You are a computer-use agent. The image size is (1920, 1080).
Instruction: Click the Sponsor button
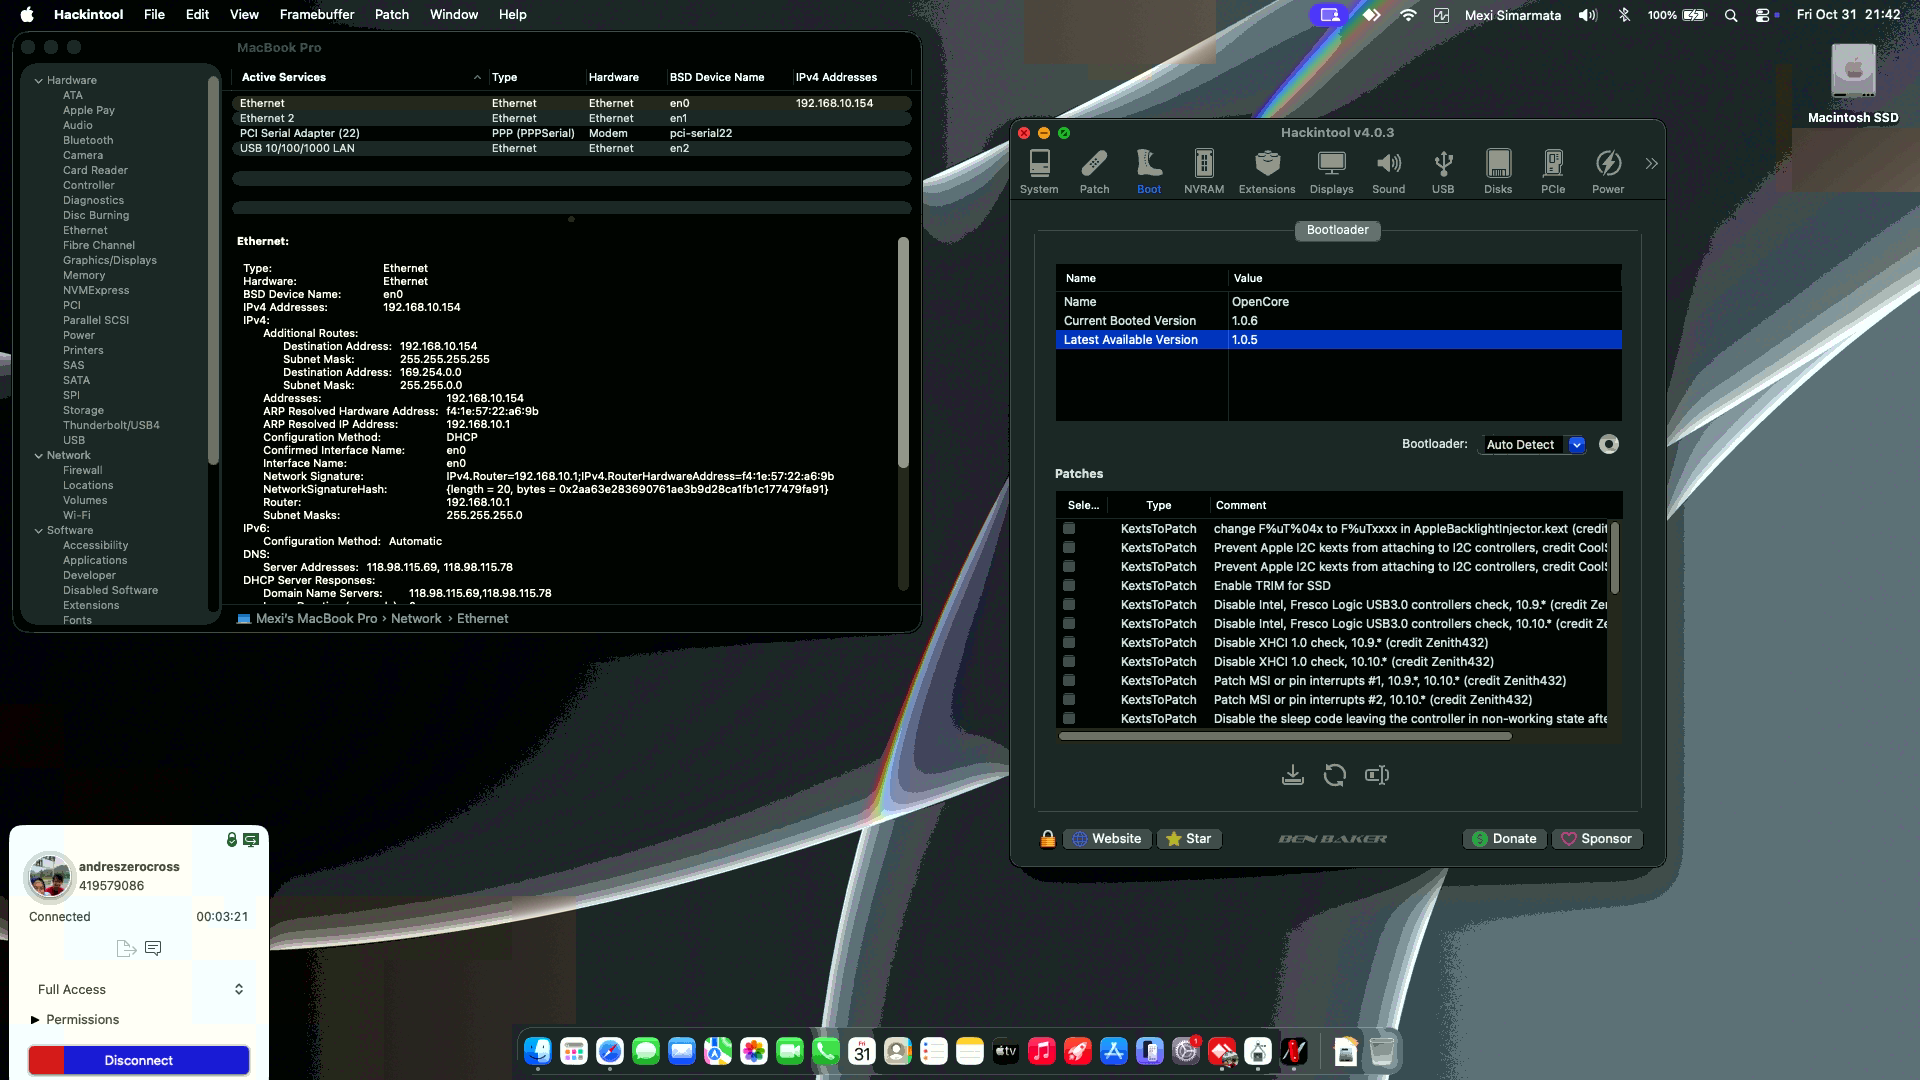(1597, 839)
